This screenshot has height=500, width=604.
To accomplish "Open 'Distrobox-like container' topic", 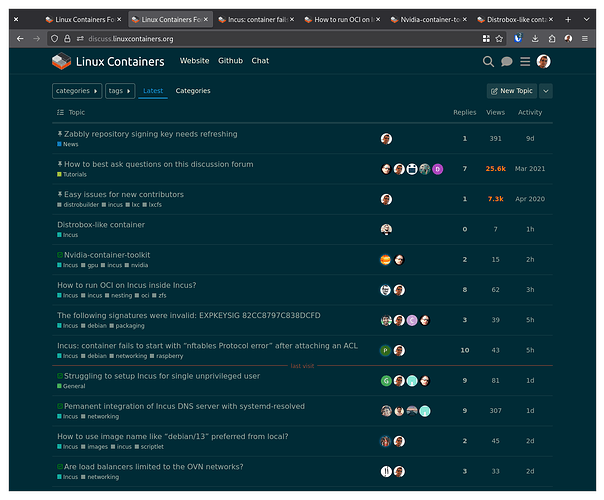I will pos(101,225).
